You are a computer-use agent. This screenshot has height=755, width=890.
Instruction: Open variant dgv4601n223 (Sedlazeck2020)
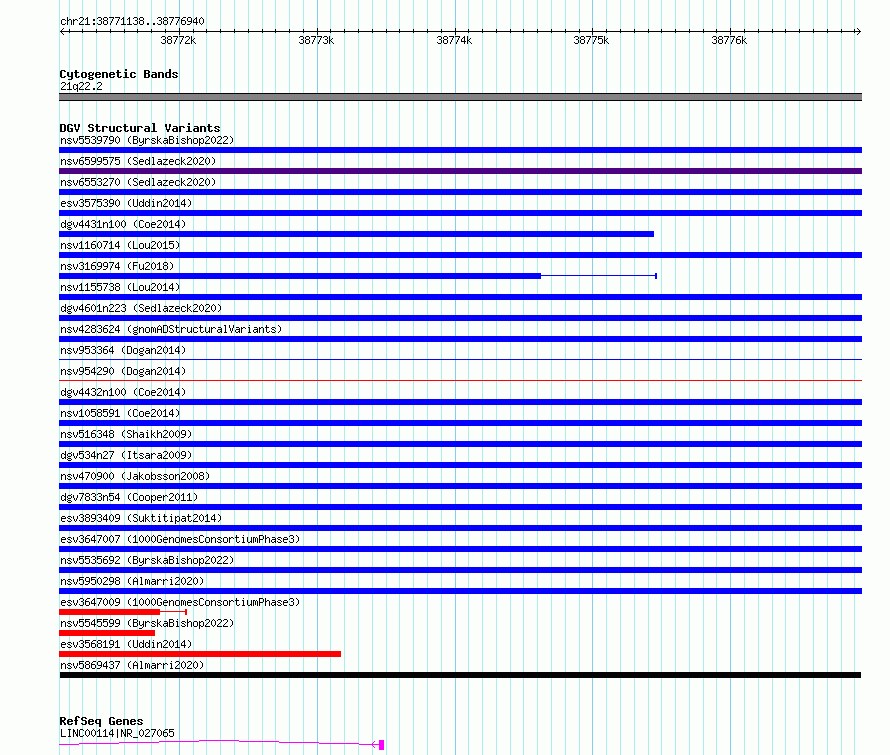pos(141,308)
